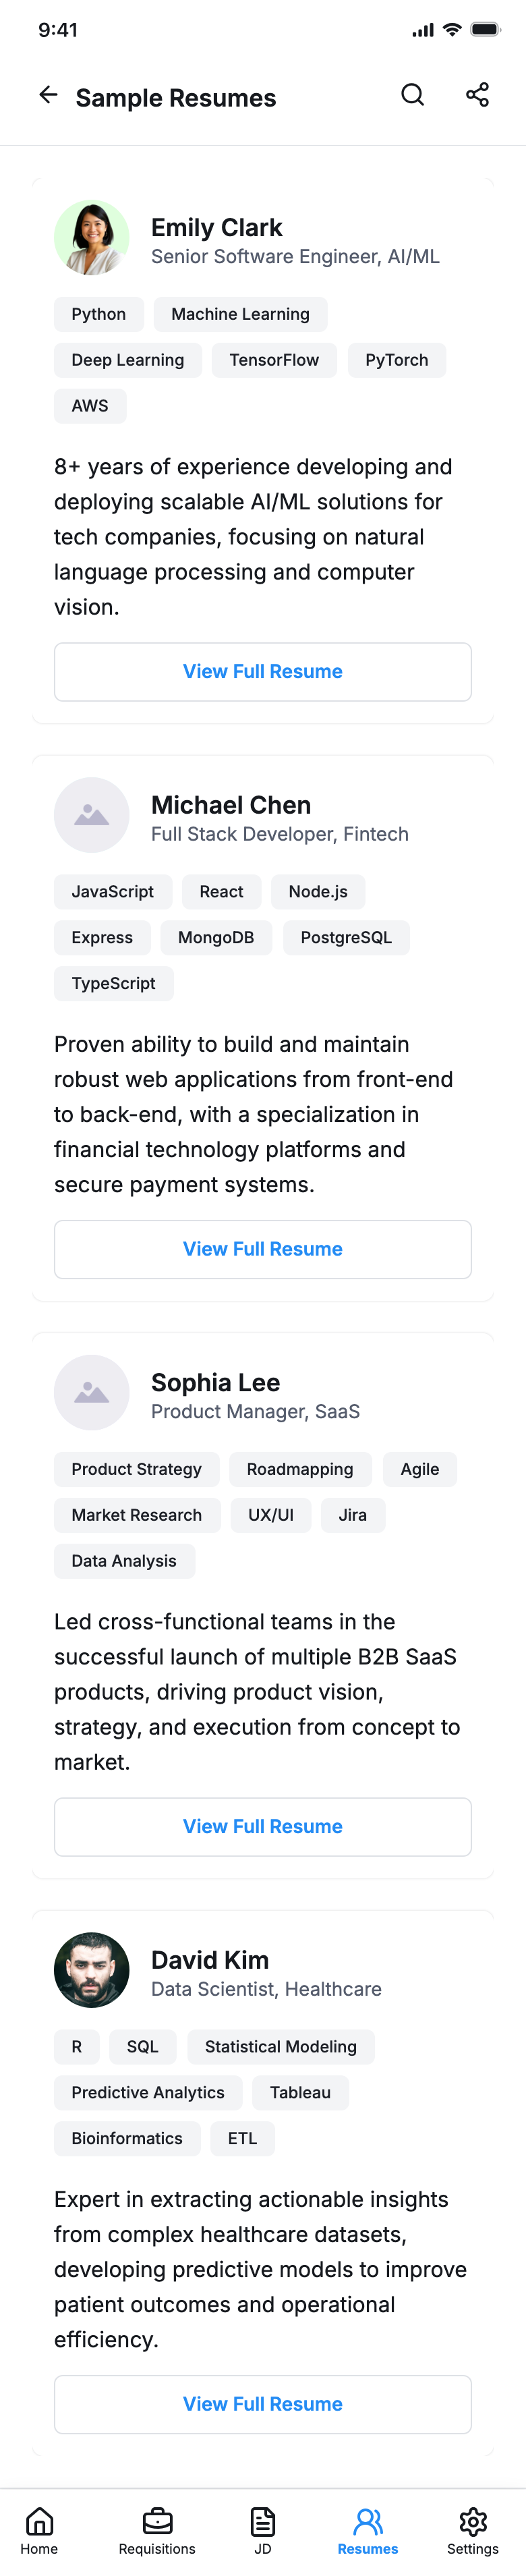
Task: Tap the Product Strategy skill chip
Action: [x=136, y=1469]
